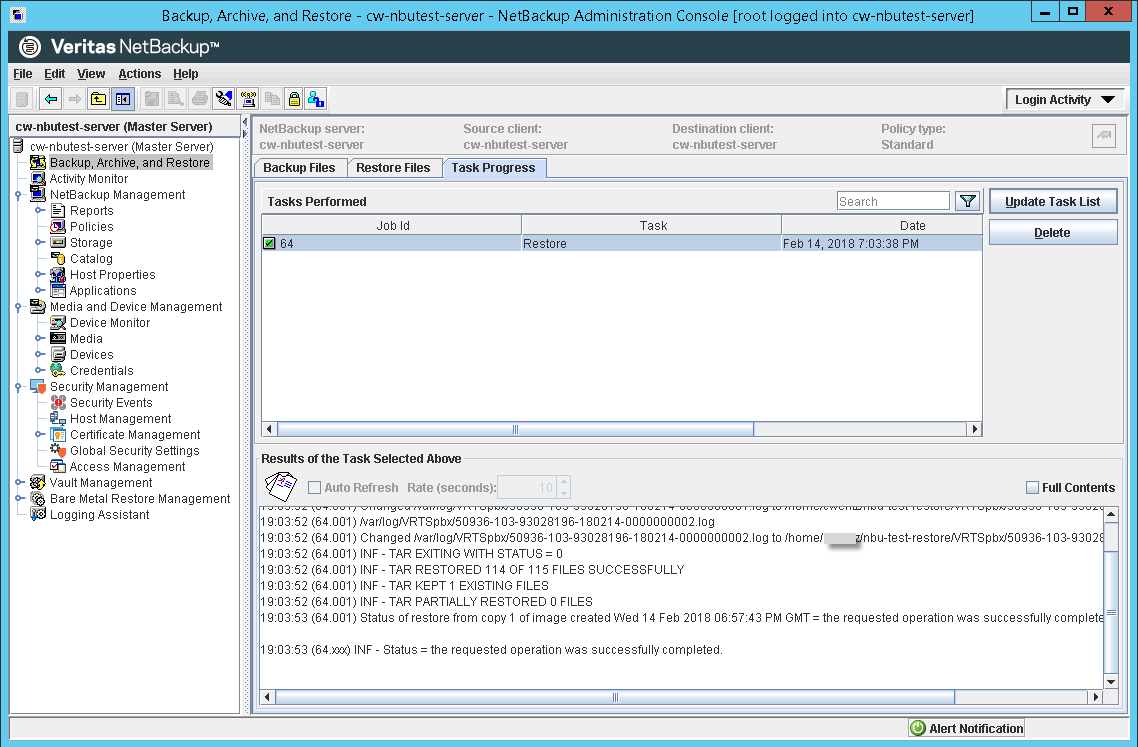Click the Update Task List button
The image size is (1138, 747).
tap(1053, 200)
